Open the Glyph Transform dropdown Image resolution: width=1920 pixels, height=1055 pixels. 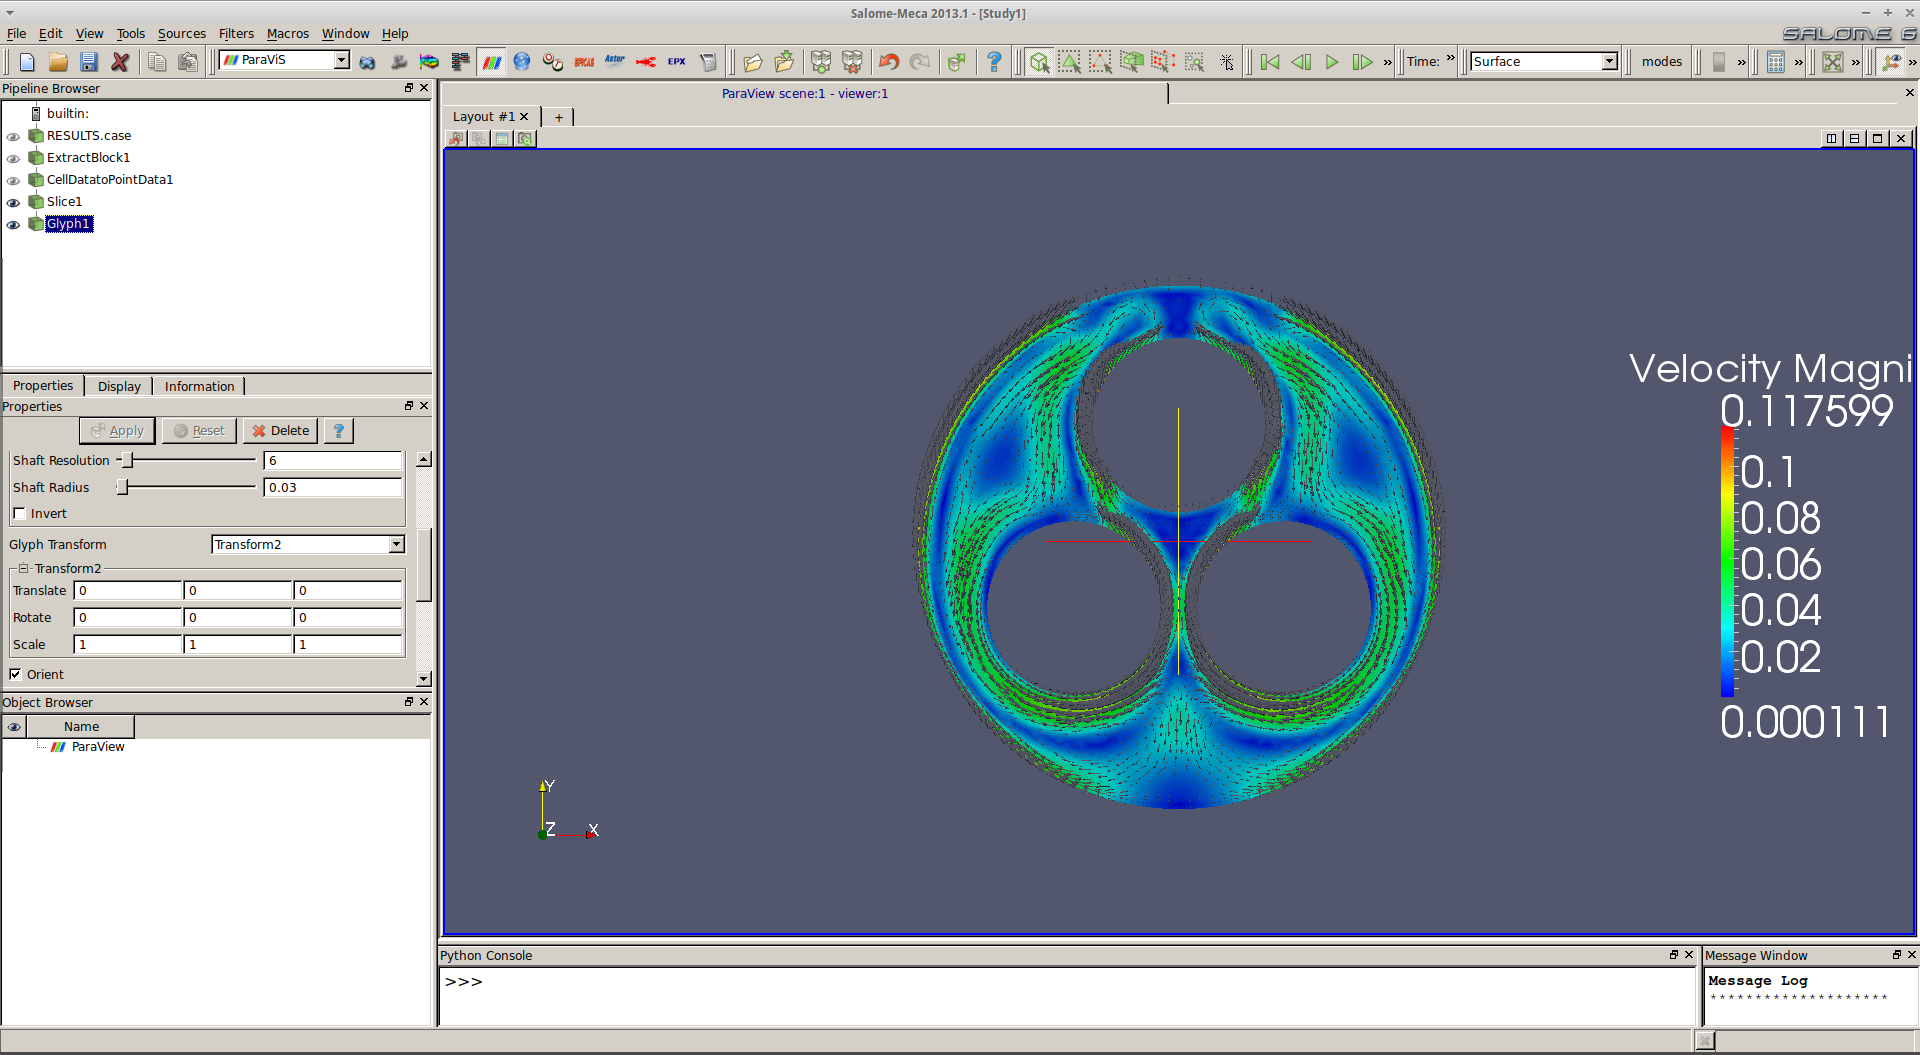[x=308, y=545]
